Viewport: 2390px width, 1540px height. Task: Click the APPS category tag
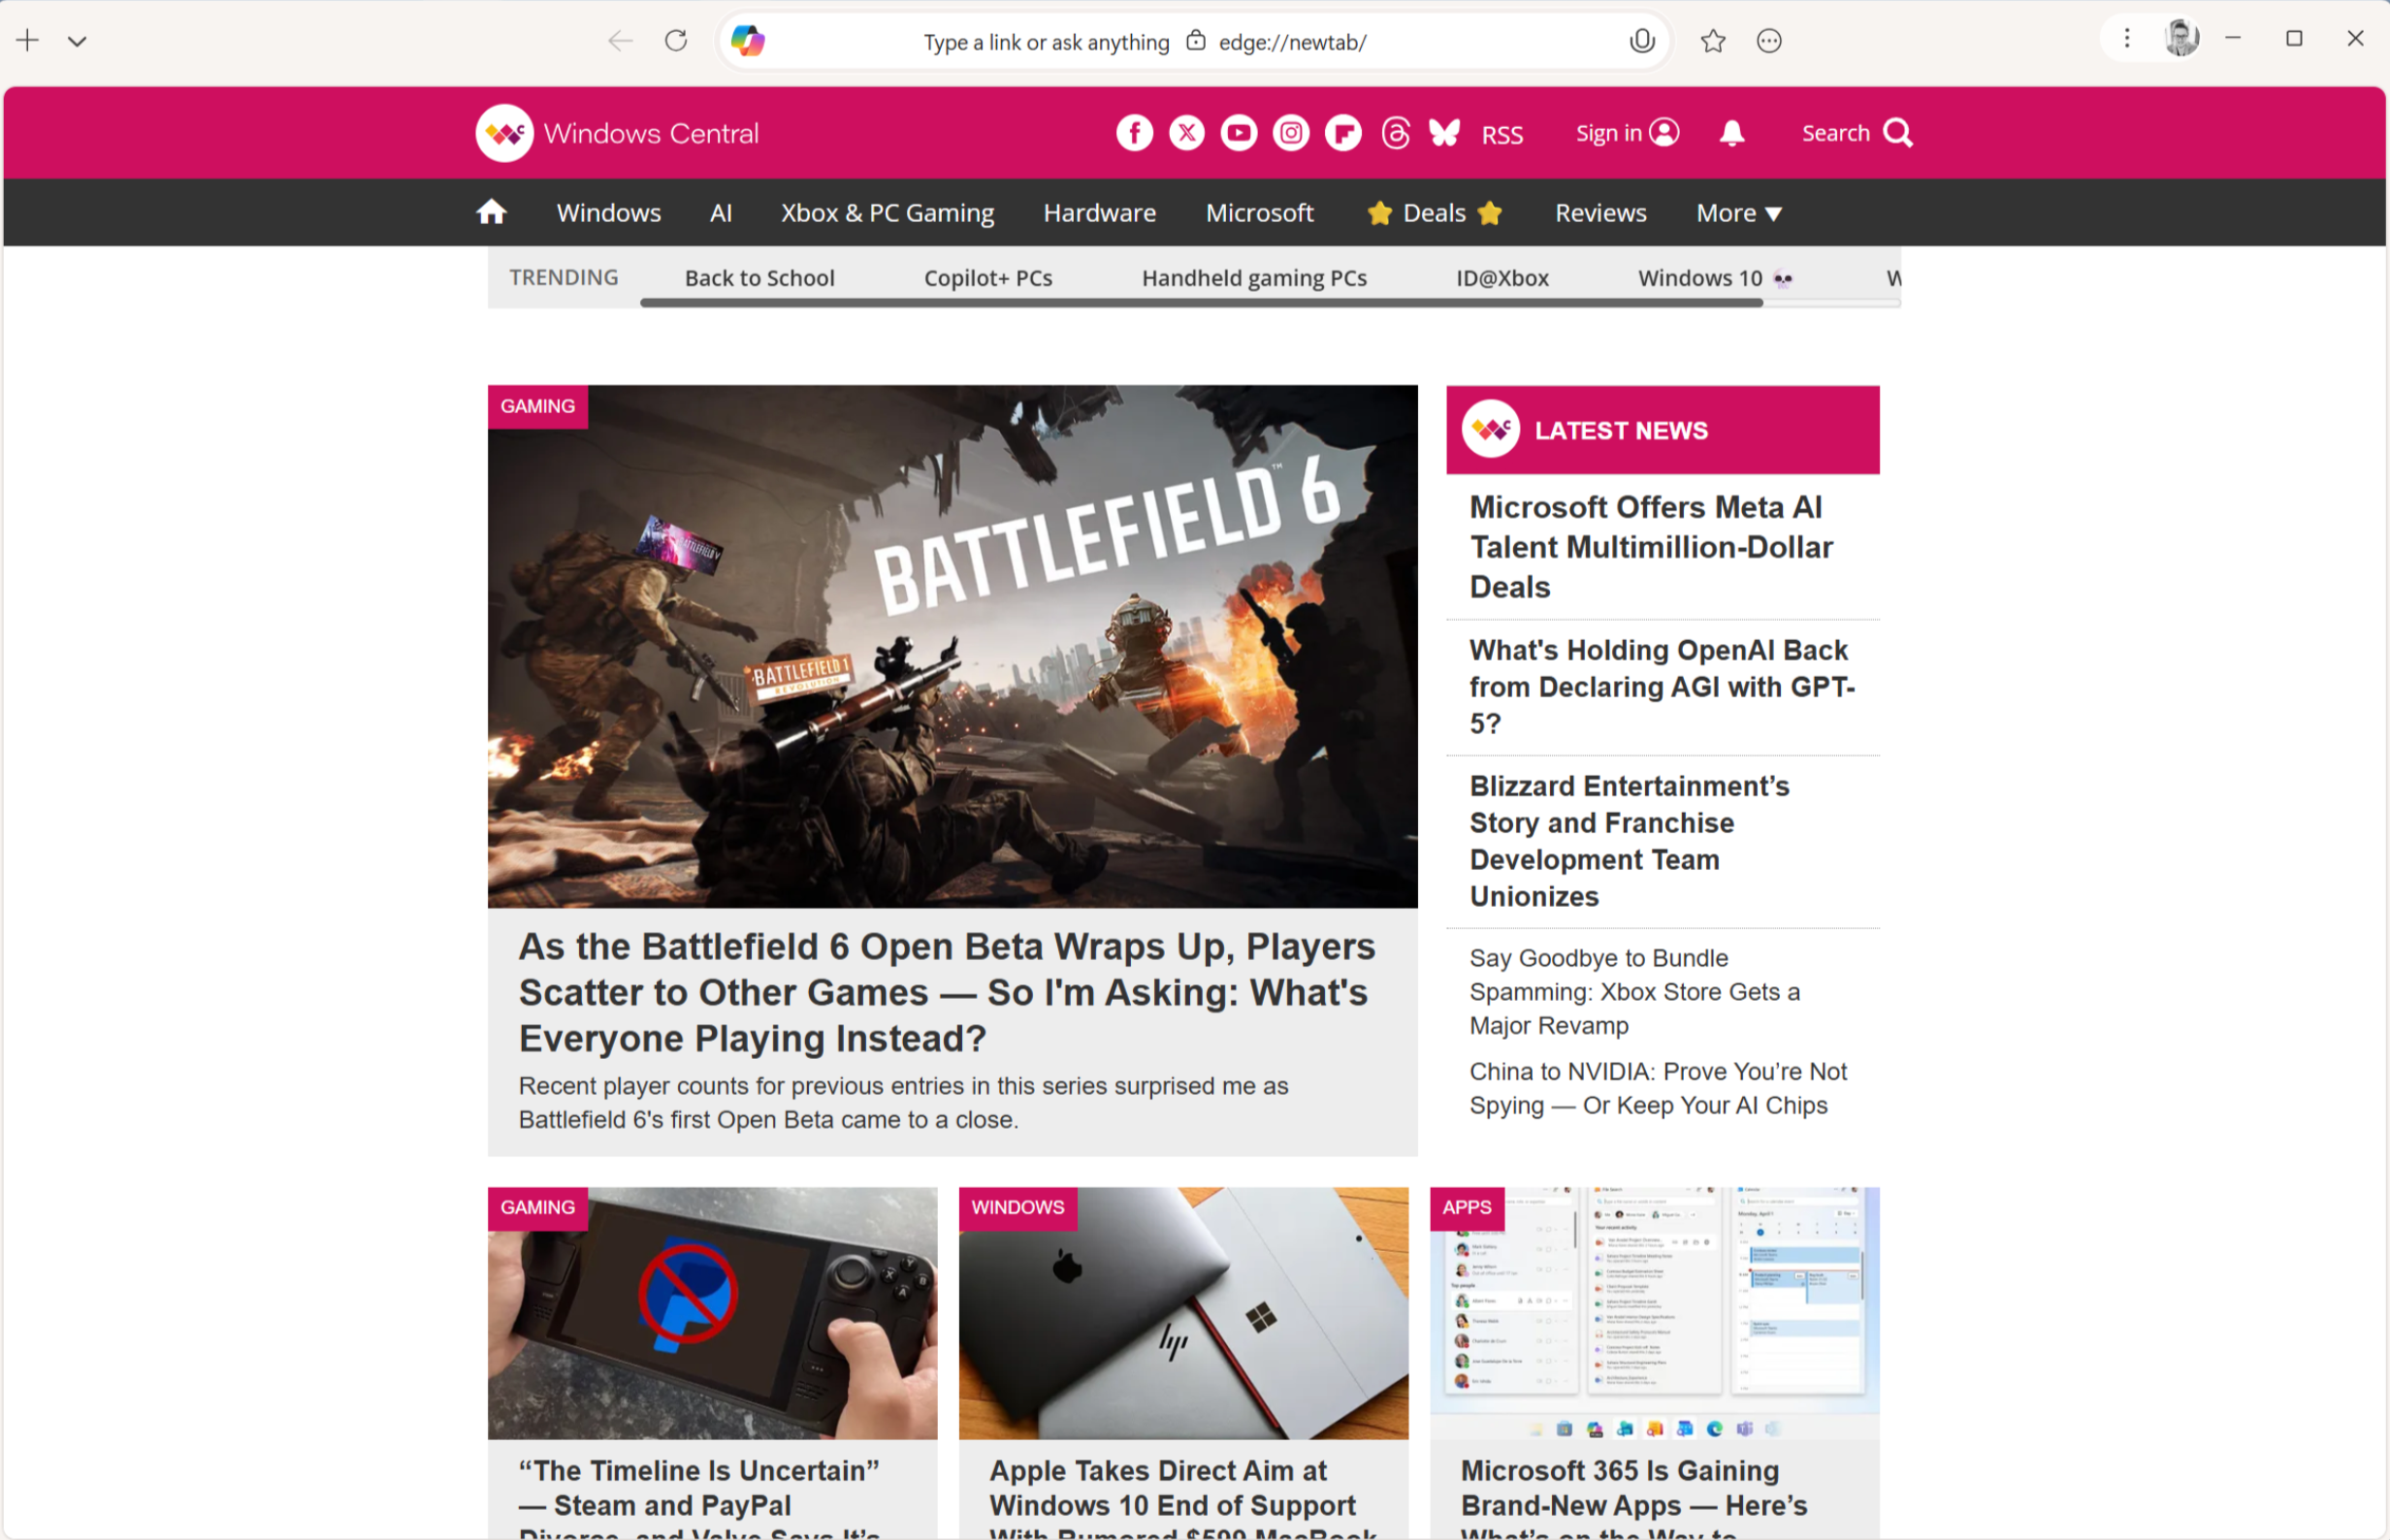tap(1466, 1207)
